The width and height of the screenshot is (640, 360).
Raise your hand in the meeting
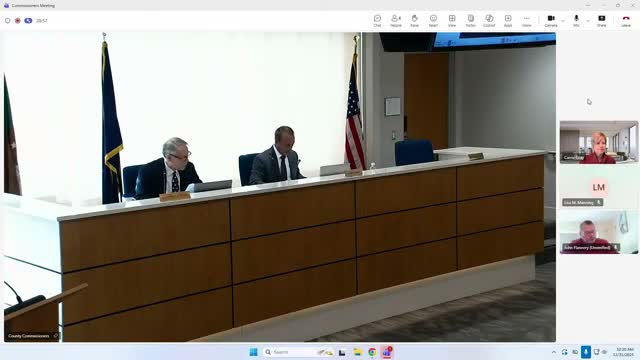click(x=414, y=20)
